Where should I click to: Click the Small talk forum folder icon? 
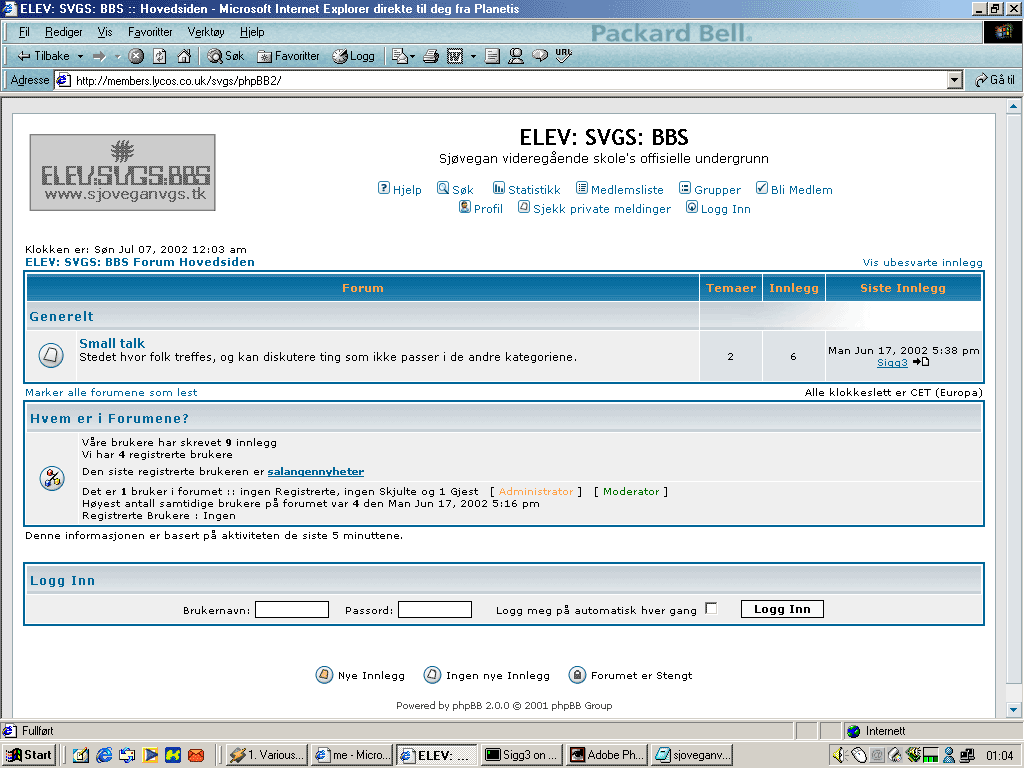point(51,354)
